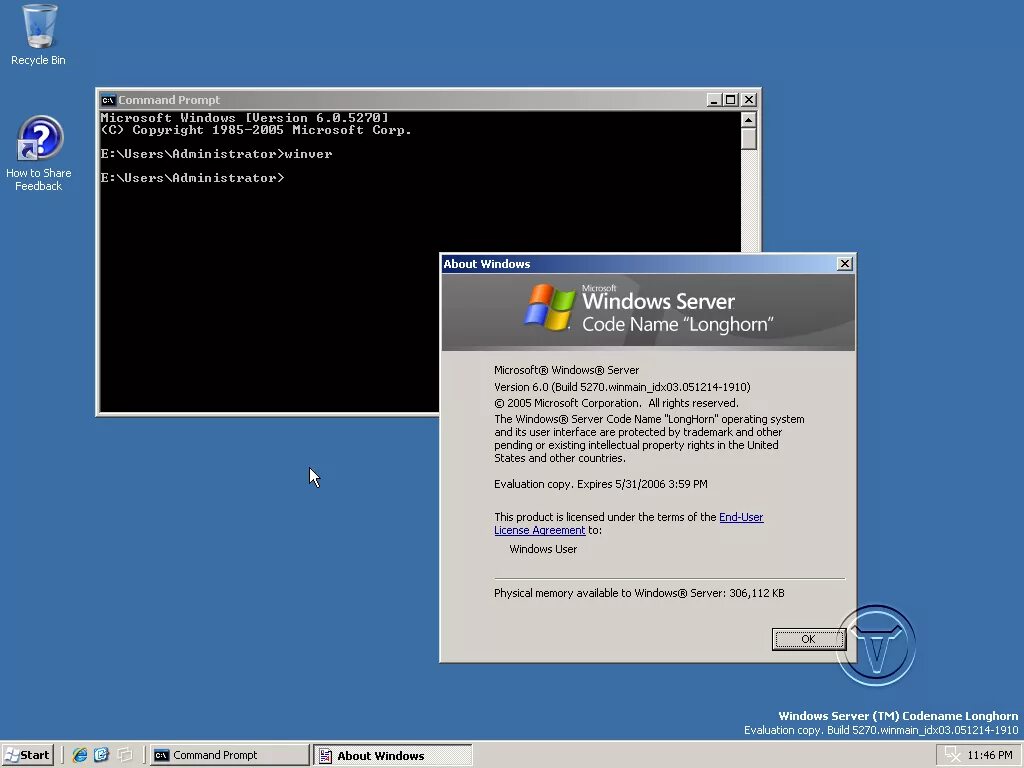Click the Windows Server Longhorn logo banner
Screen dimensions: 1024x768
click(648, 312)
